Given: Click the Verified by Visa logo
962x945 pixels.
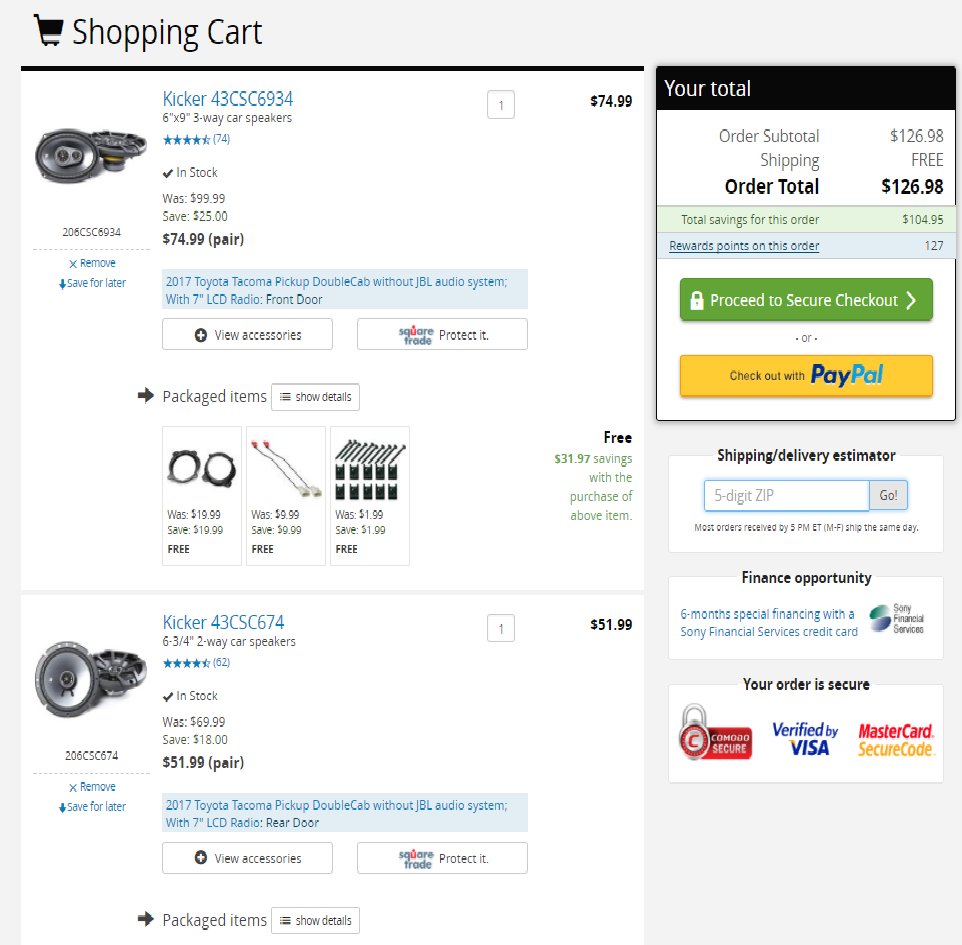Looking at the screenshot, I should pos(805,738).
